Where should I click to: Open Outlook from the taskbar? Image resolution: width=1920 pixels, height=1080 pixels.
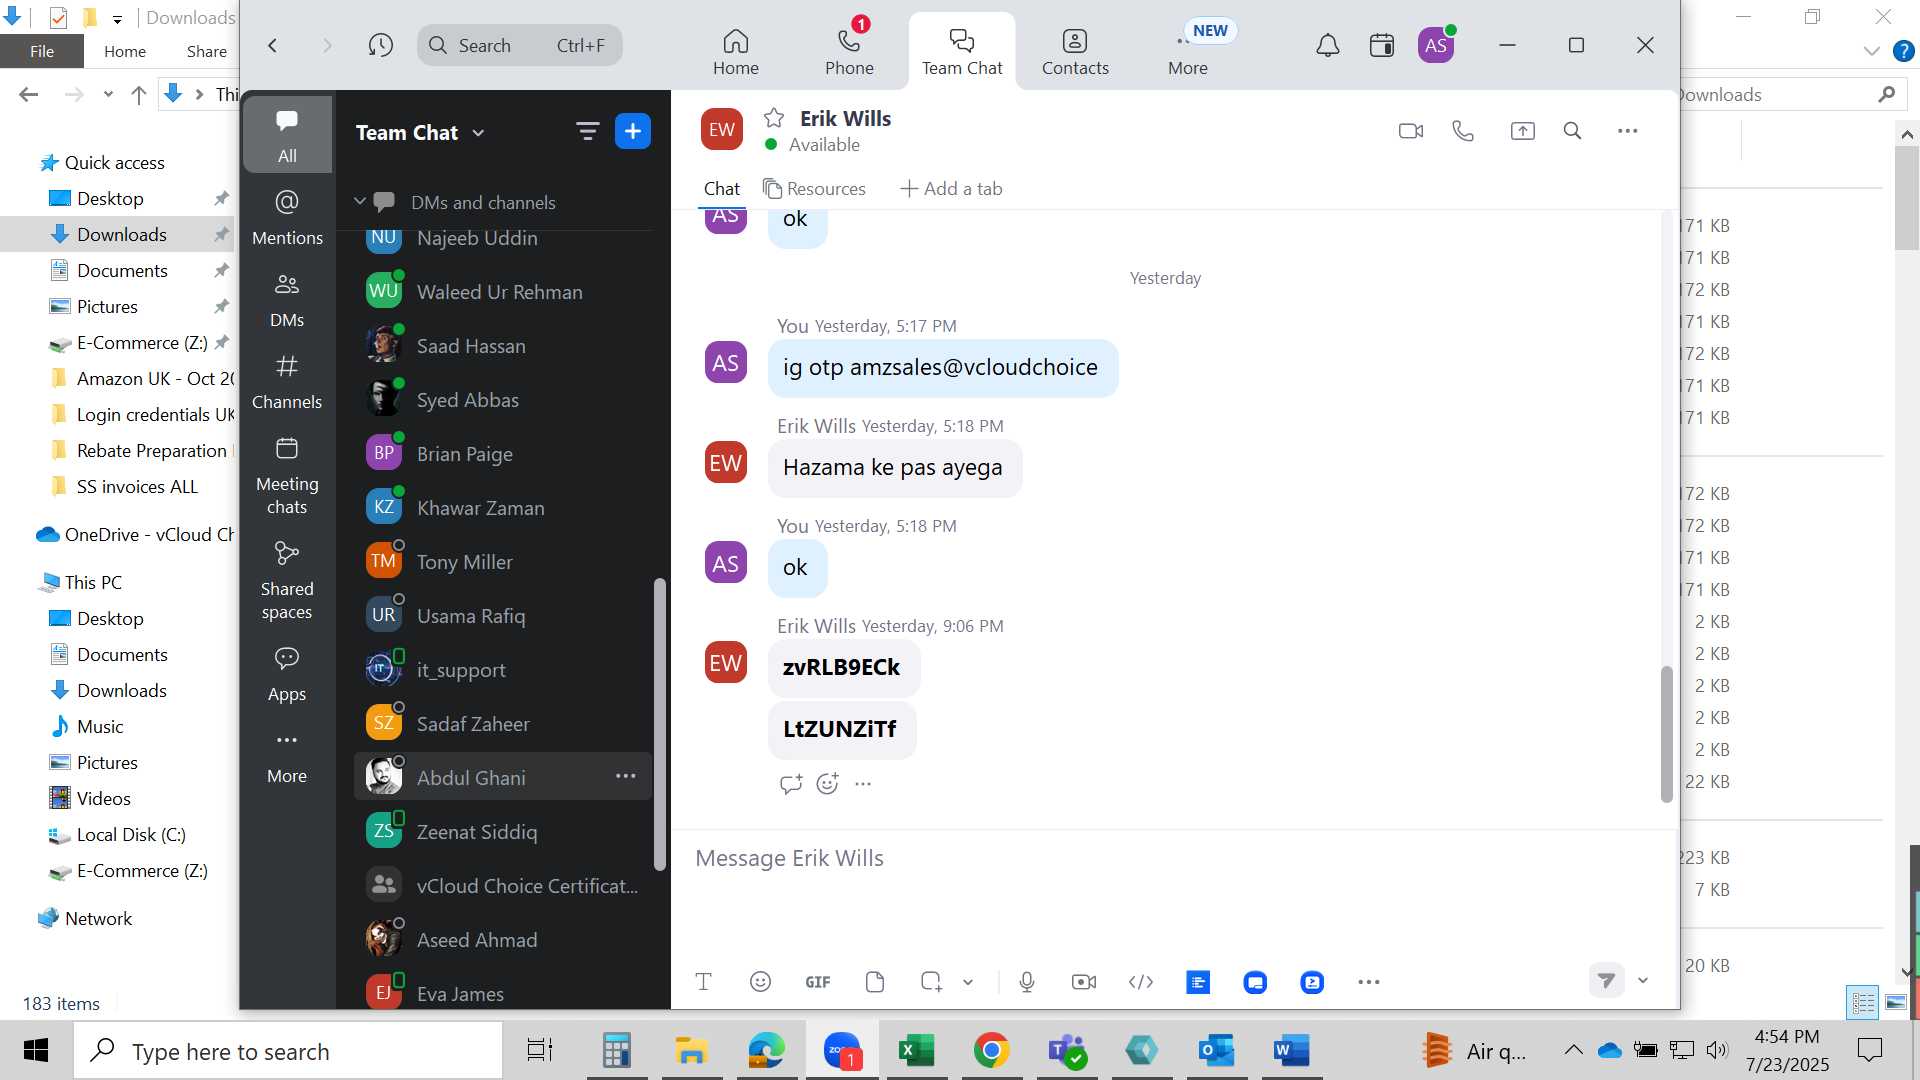pos(1216,1051)
